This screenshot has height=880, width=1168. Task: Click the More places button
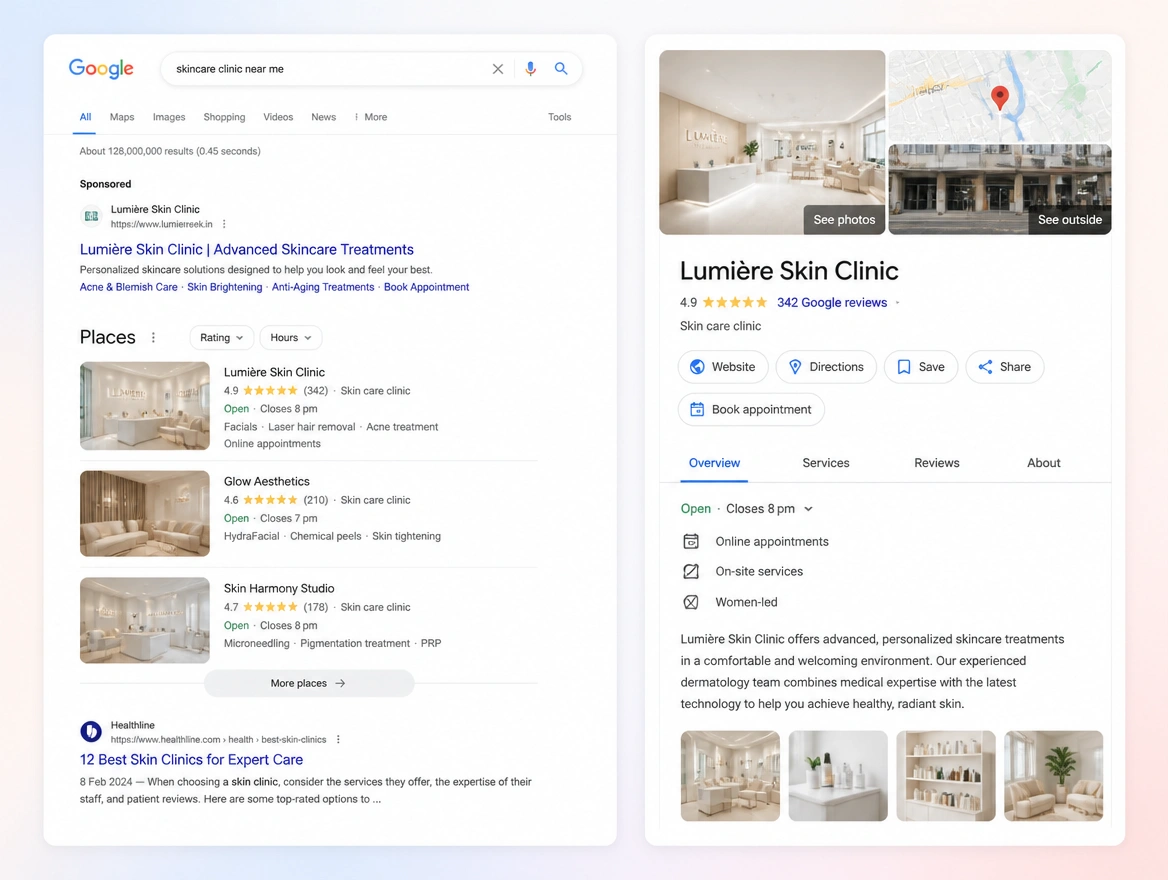[x=308, y=683]
